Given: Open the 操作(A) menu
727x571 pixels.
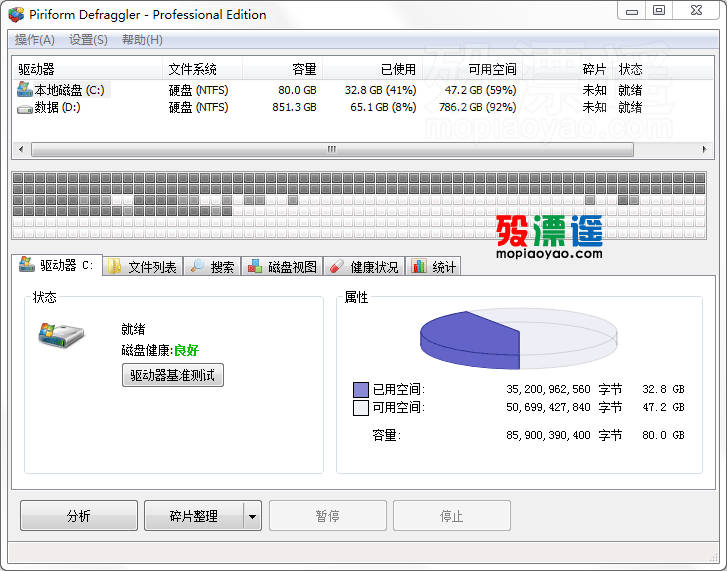Looking at the screenshot, I should tap(35, 40).
